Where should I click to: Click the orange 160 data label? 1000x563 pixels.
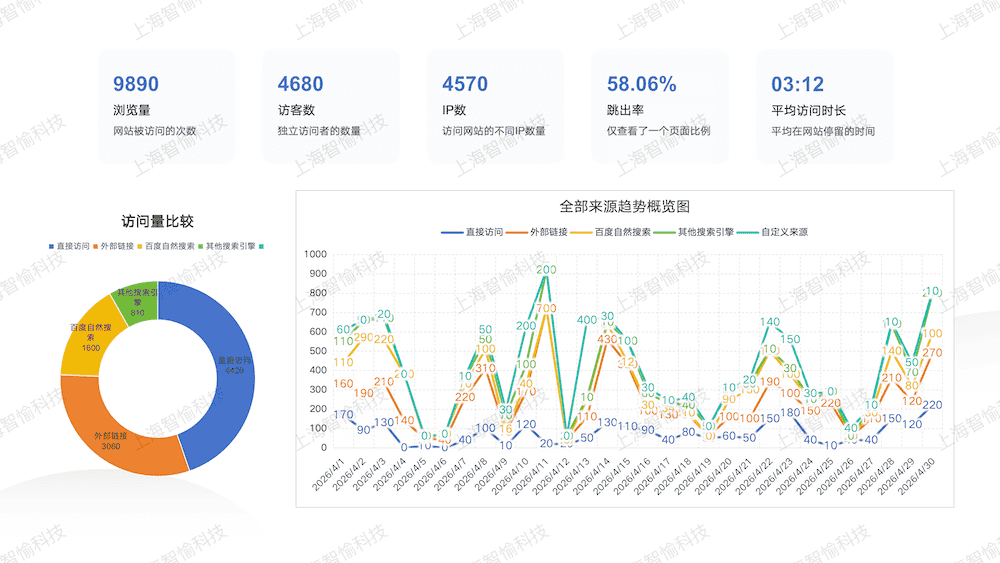343,384
